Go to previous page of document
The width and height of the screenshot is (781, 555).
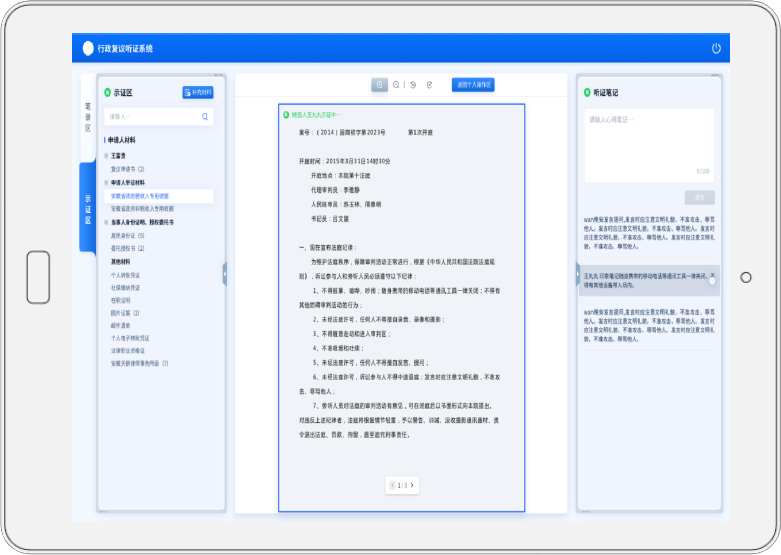[394, 485]
